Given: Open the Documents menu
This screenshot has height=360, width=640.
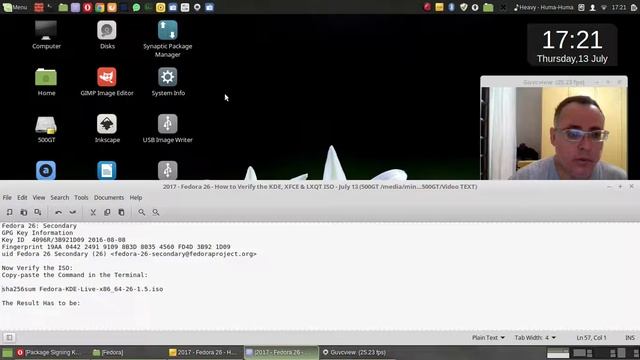Looking at the screenshot, I should pos(109,198).
